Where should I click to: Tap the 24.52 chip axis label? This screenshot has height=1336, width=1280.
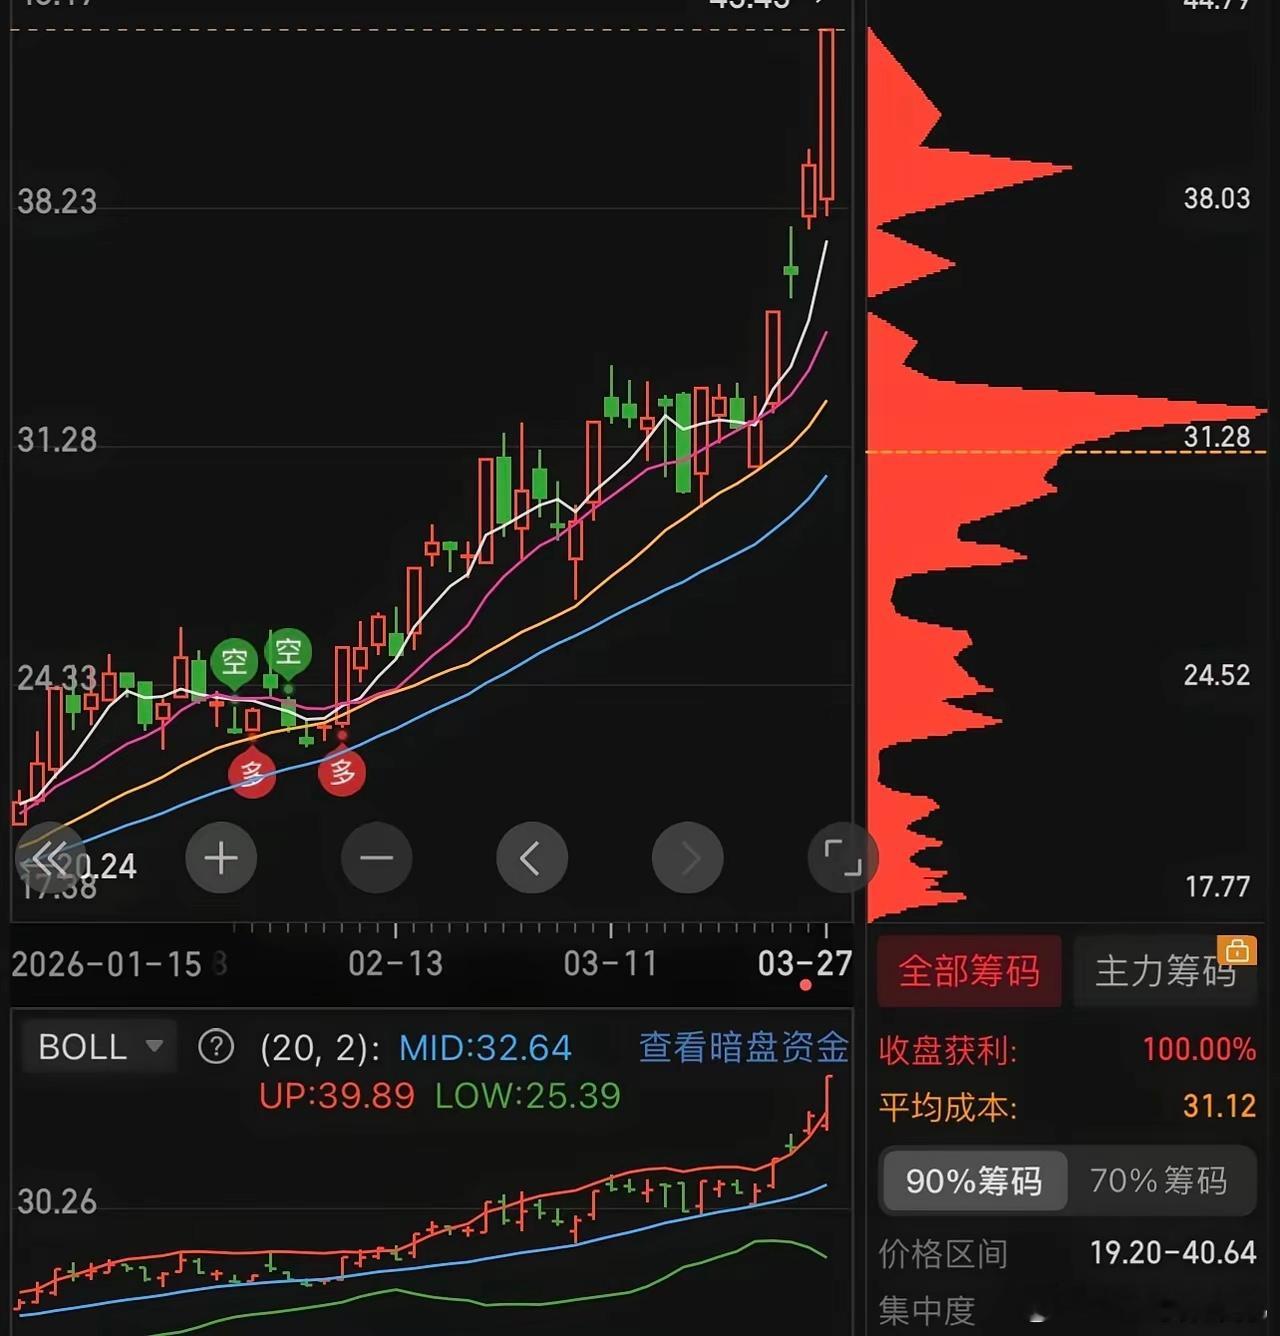coord(1217,675)
